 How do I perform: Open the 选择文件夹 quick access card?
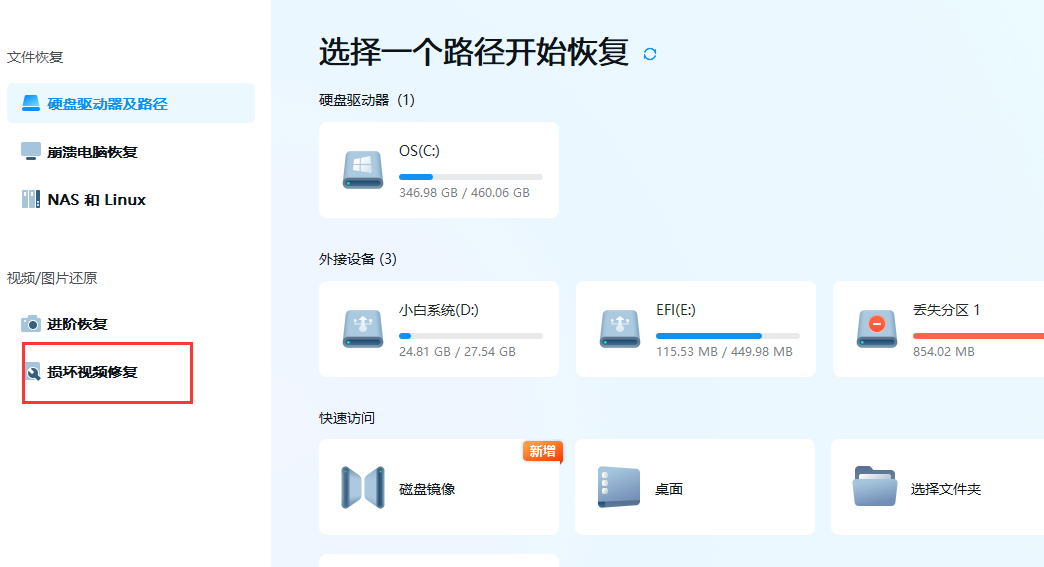[x=937, y=487]
